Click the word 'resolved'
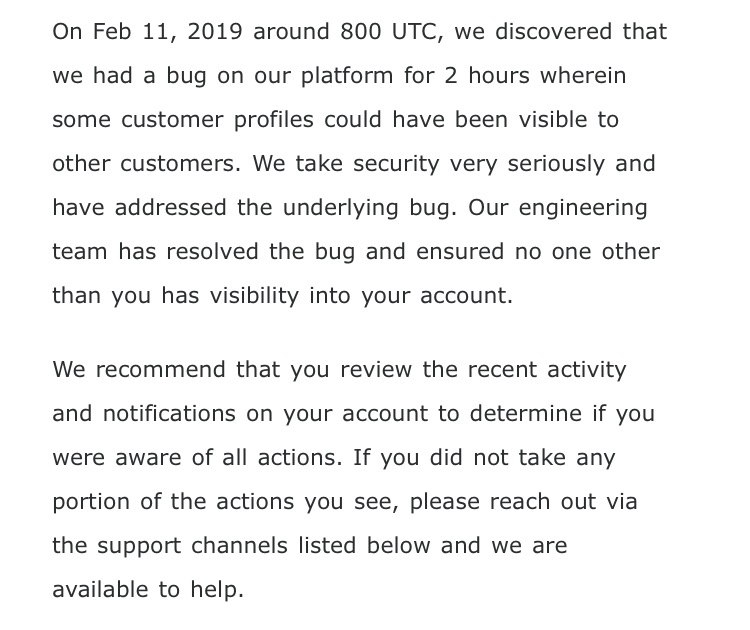Screen dimensions: 750x630 (212, 252)
